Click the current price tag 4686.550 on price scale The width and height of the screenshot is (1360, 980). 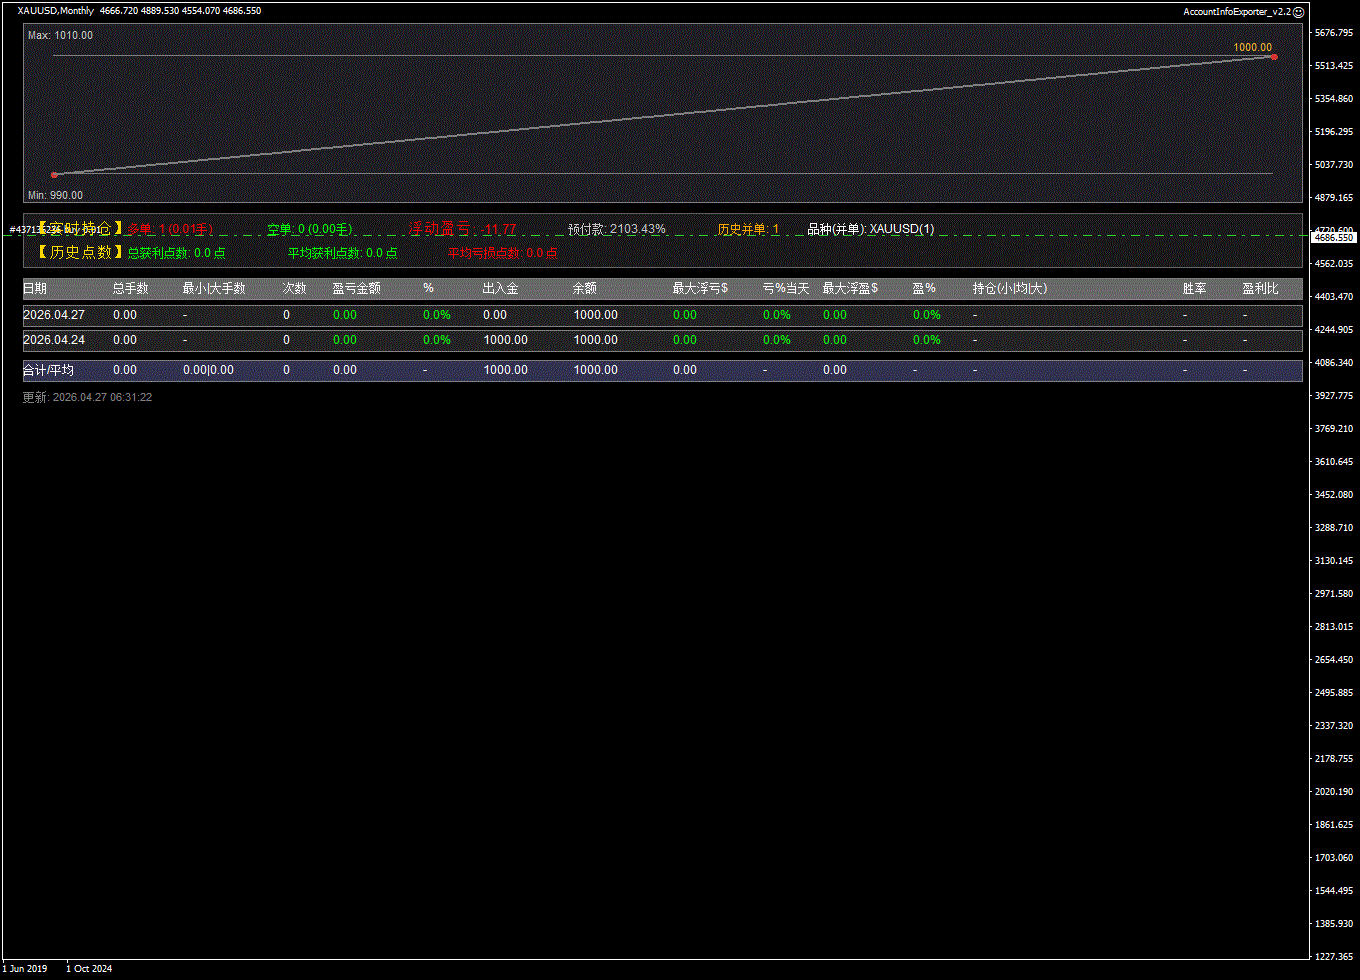[1333, 238]
